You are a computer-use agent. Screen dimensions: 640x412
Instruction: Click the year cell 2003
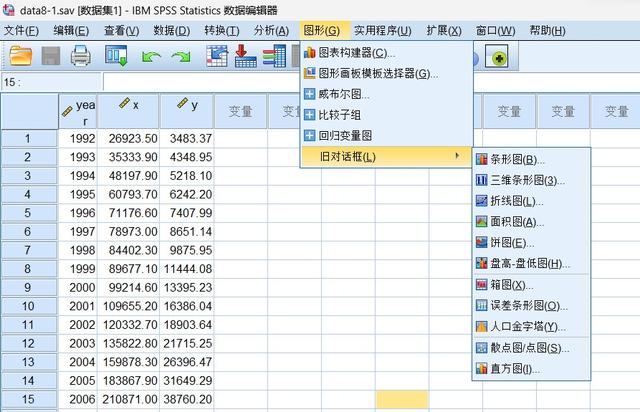tap(78, 343)
